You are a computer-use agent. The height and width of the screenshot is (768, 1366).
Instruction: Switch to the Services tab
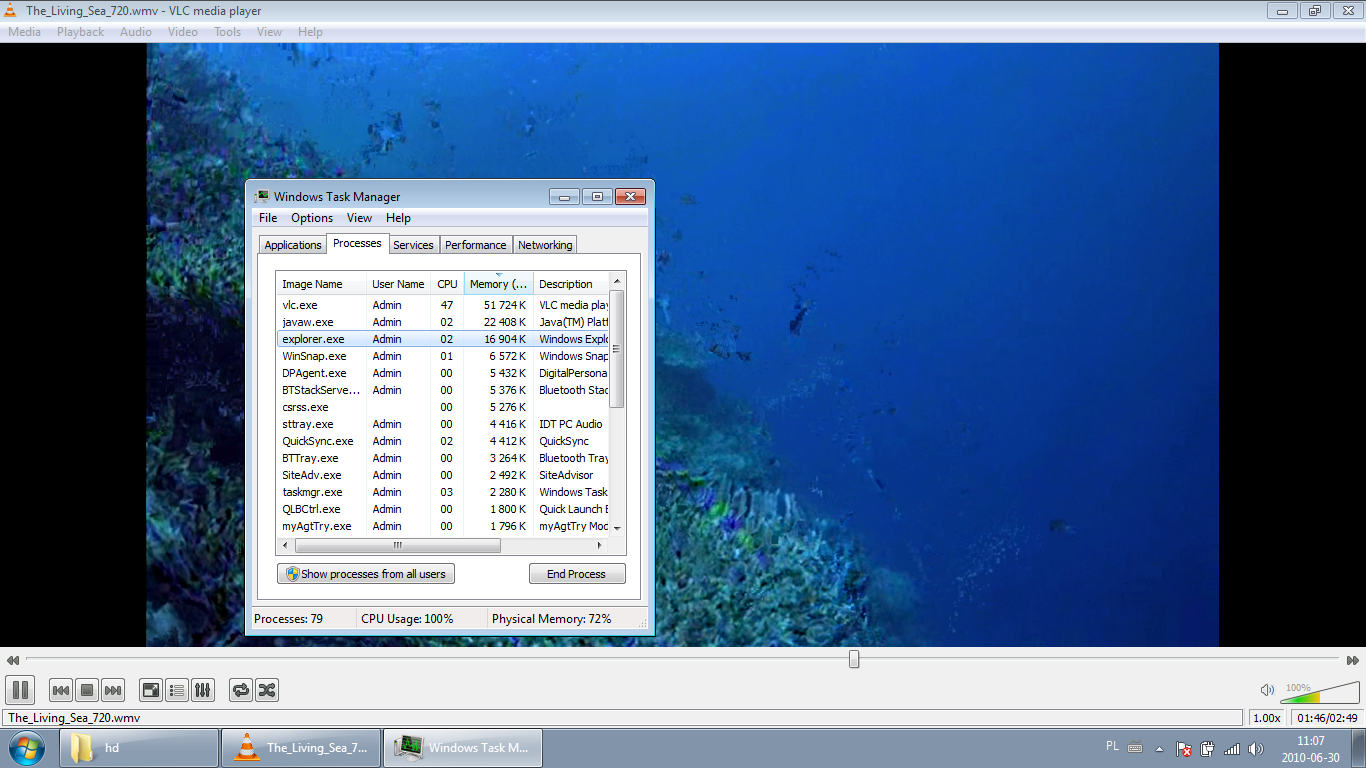413,245
